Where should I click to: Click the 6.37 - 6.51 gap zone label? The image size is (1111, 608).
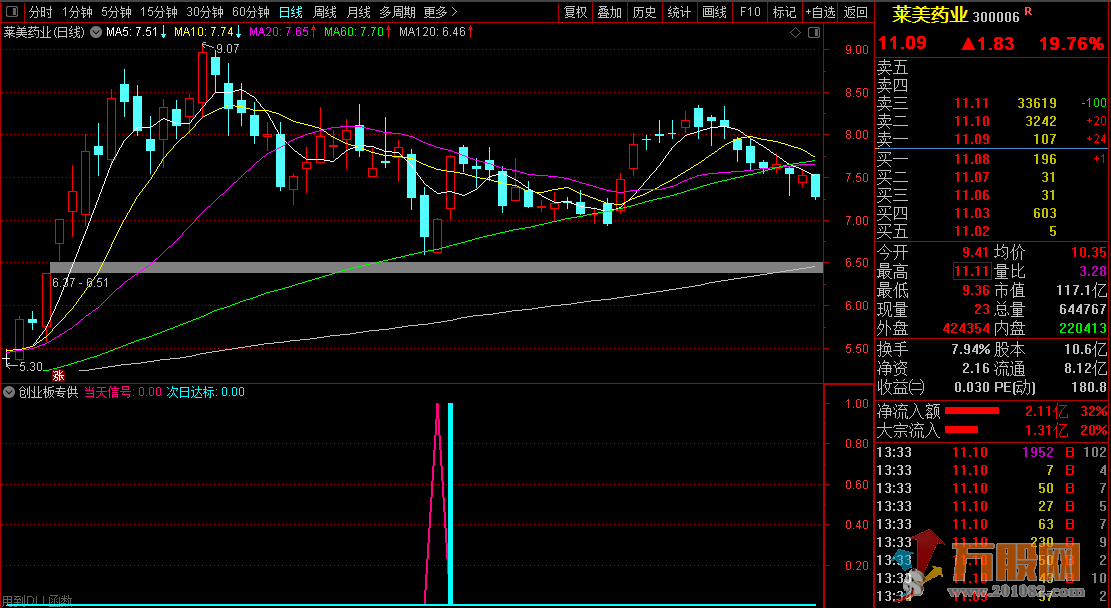(x=80, y=283)
